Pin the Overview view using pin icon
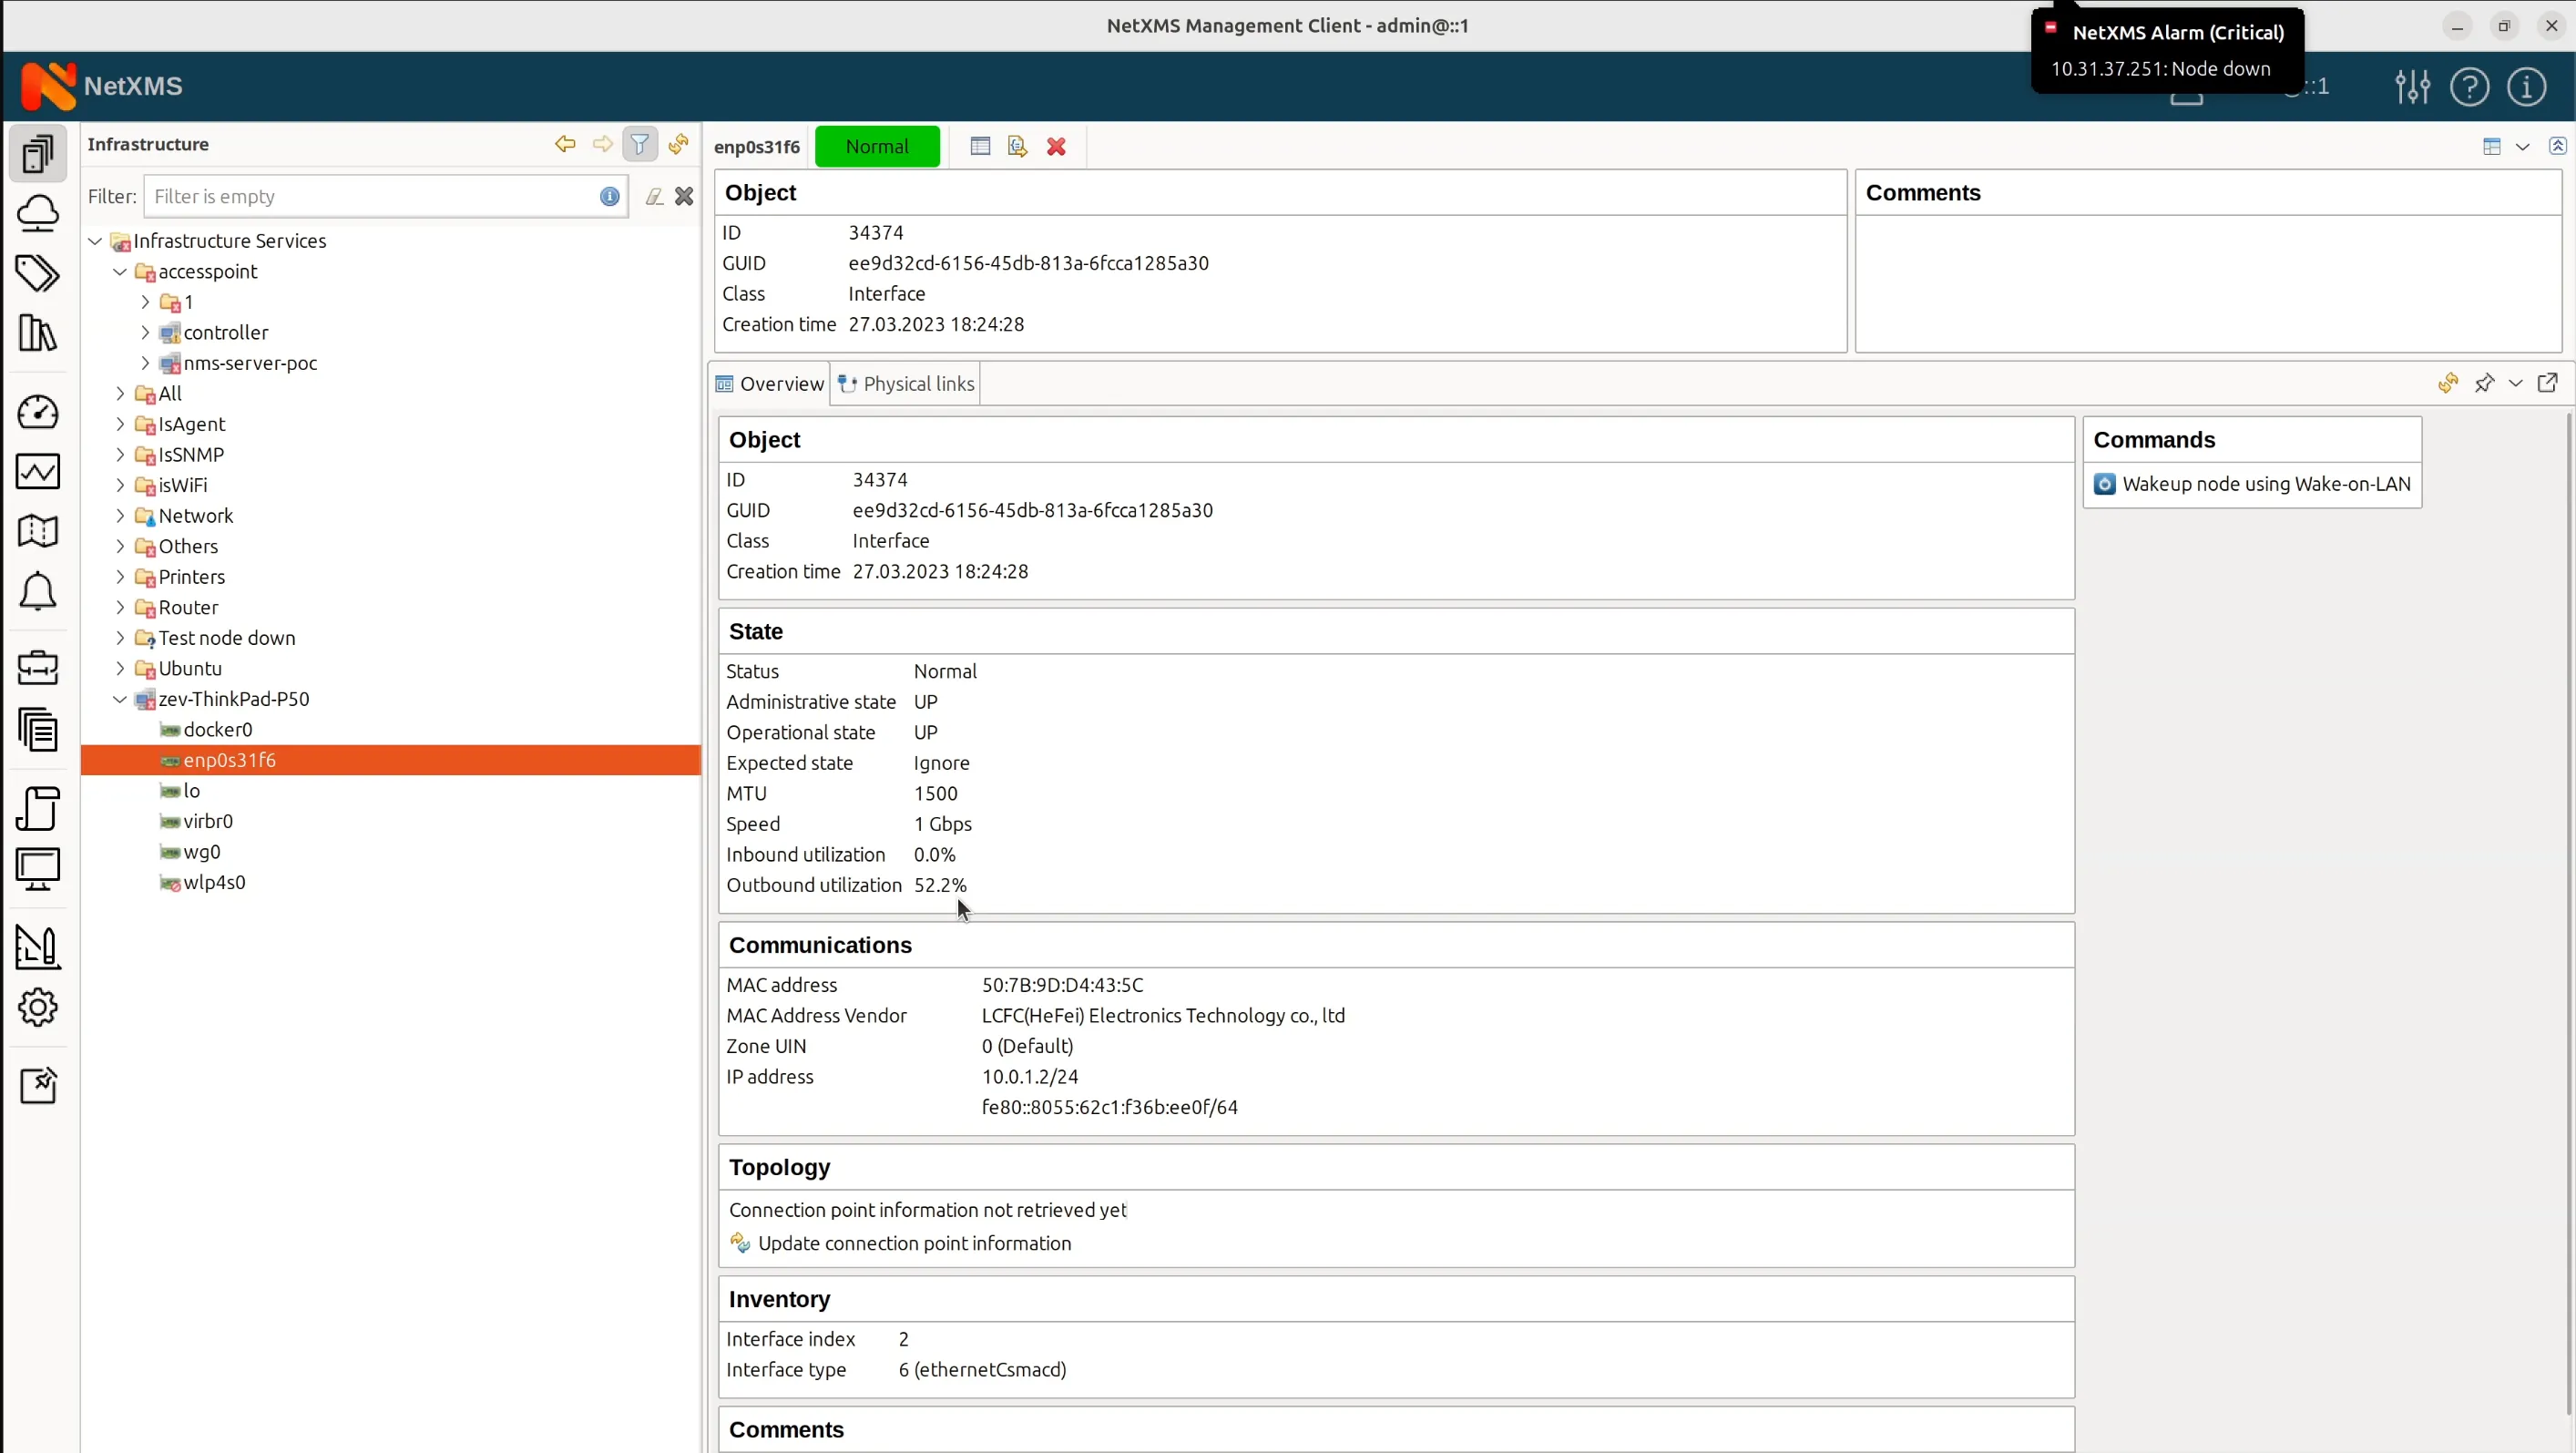This screenshot has height=1453, width=2576. 2485,383
